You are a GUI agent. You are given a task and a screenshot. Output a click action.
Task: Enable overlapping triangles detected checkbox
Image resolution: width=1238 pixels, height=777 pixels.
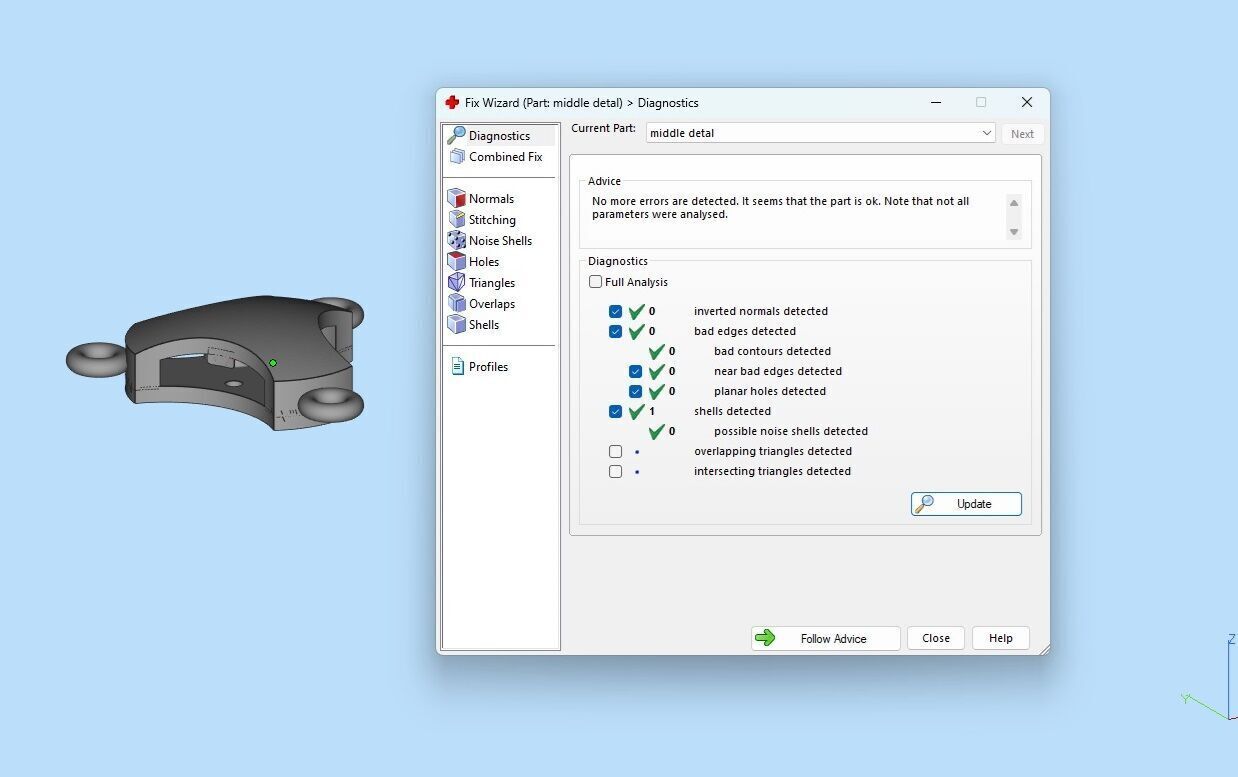pyautogui.click(x=615, y=451)
